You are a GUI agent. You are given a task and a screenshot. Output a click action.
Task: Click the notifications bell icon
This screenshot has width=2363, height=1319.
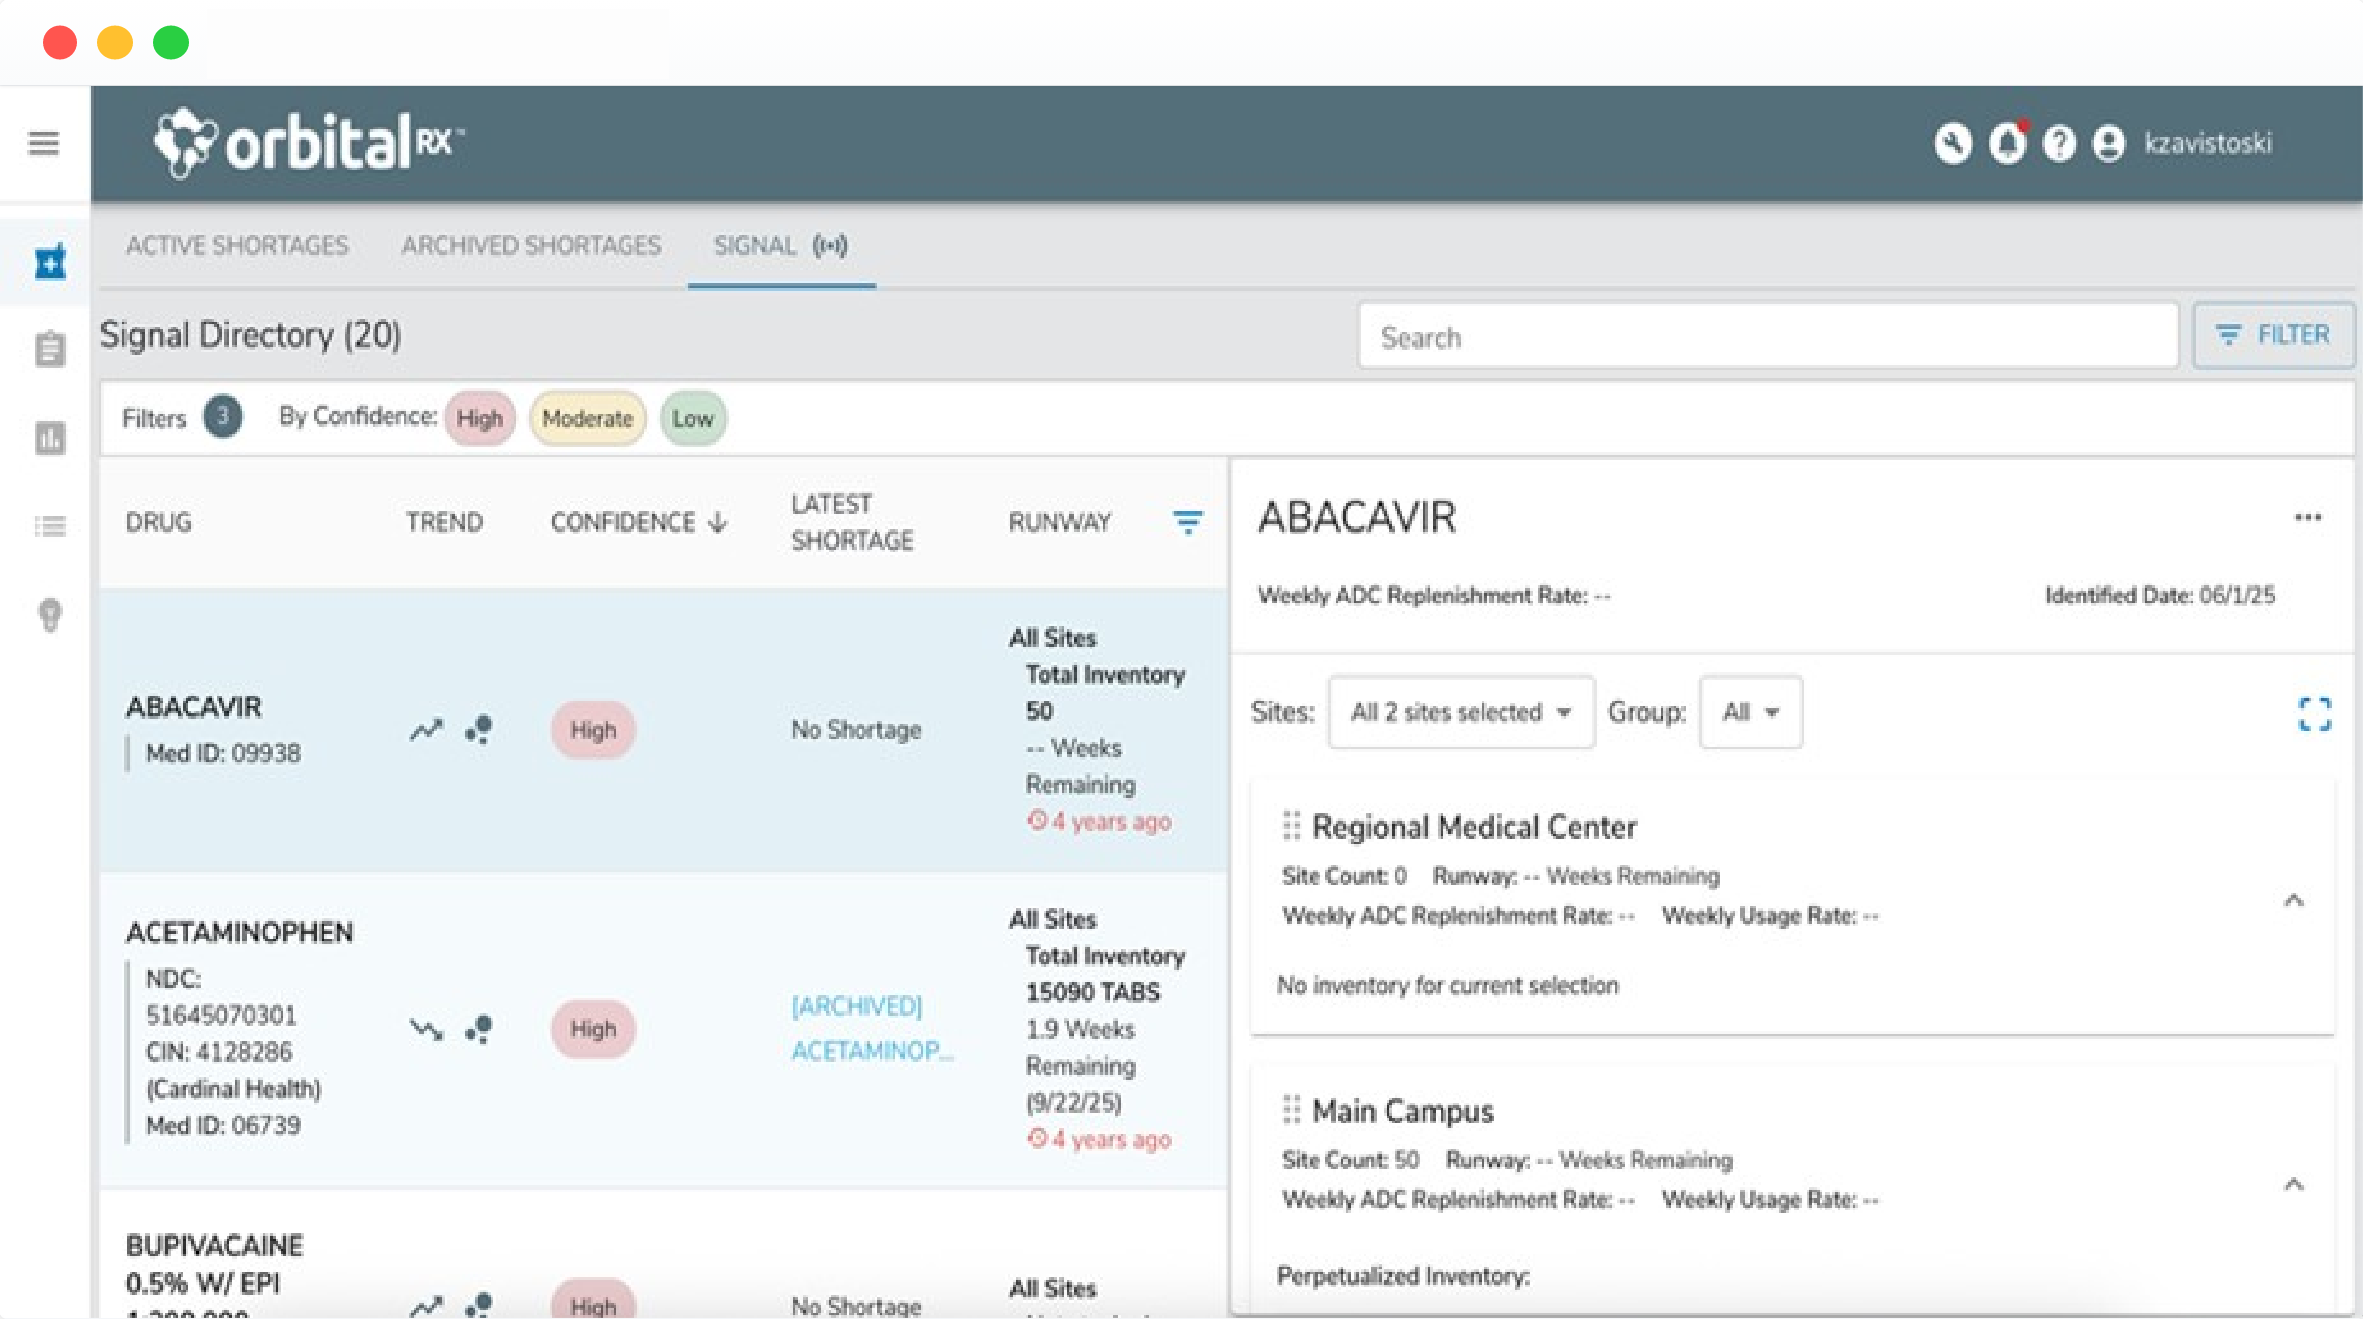(2006, 144)
